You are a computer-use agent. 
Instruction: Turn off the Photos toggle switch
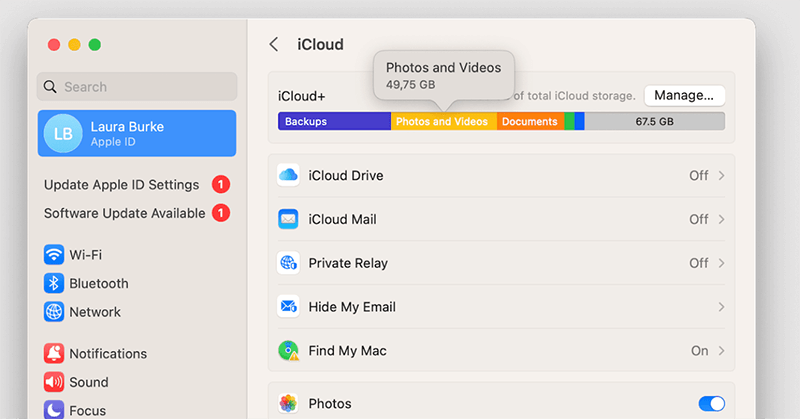click(x=711, y=404)
